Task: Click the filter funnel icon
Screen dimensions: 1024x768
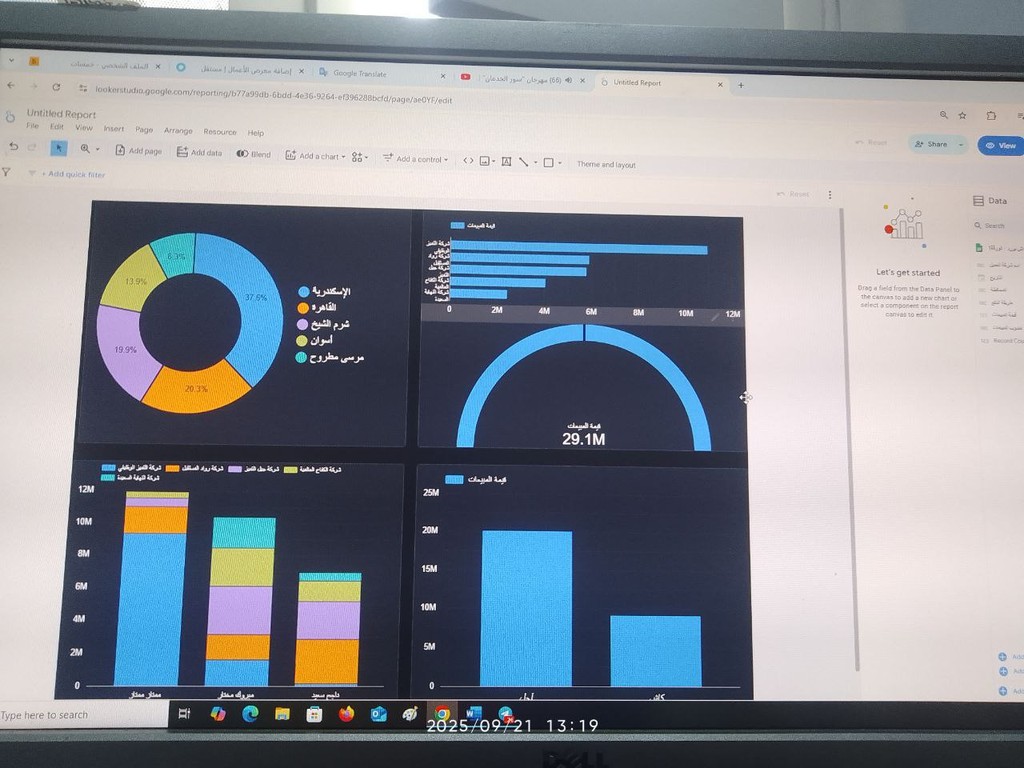Action: click(6, 172)
